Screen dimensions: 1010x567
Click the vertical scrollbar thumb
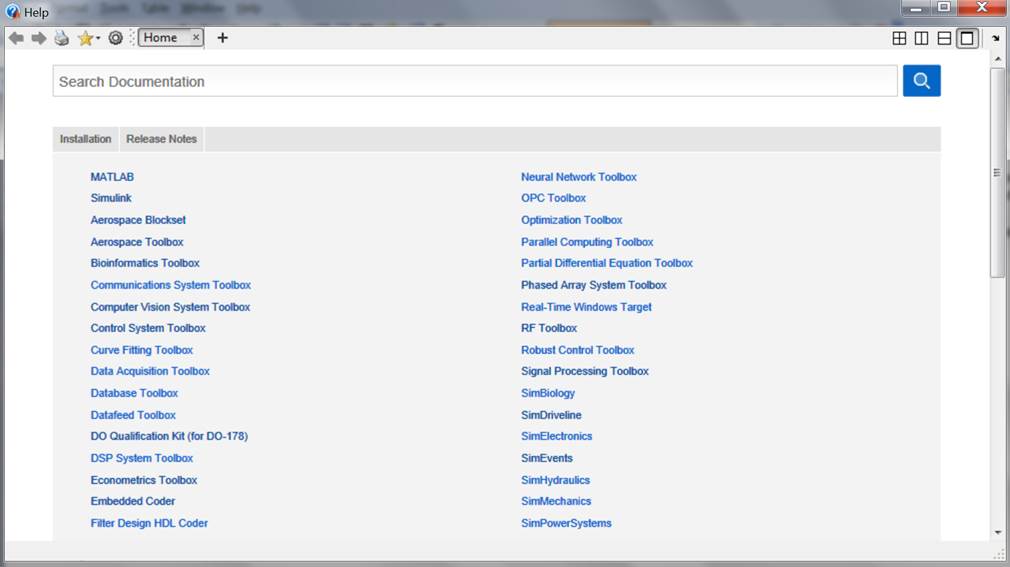997,173
